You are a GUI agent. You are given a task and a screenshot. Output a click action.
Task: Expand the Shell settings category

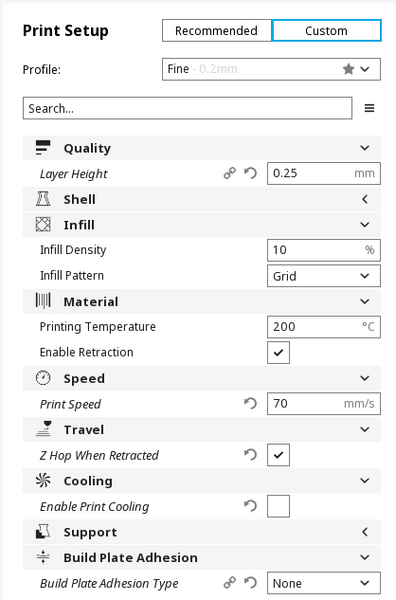pyautogui.click(x=202, y=199)
